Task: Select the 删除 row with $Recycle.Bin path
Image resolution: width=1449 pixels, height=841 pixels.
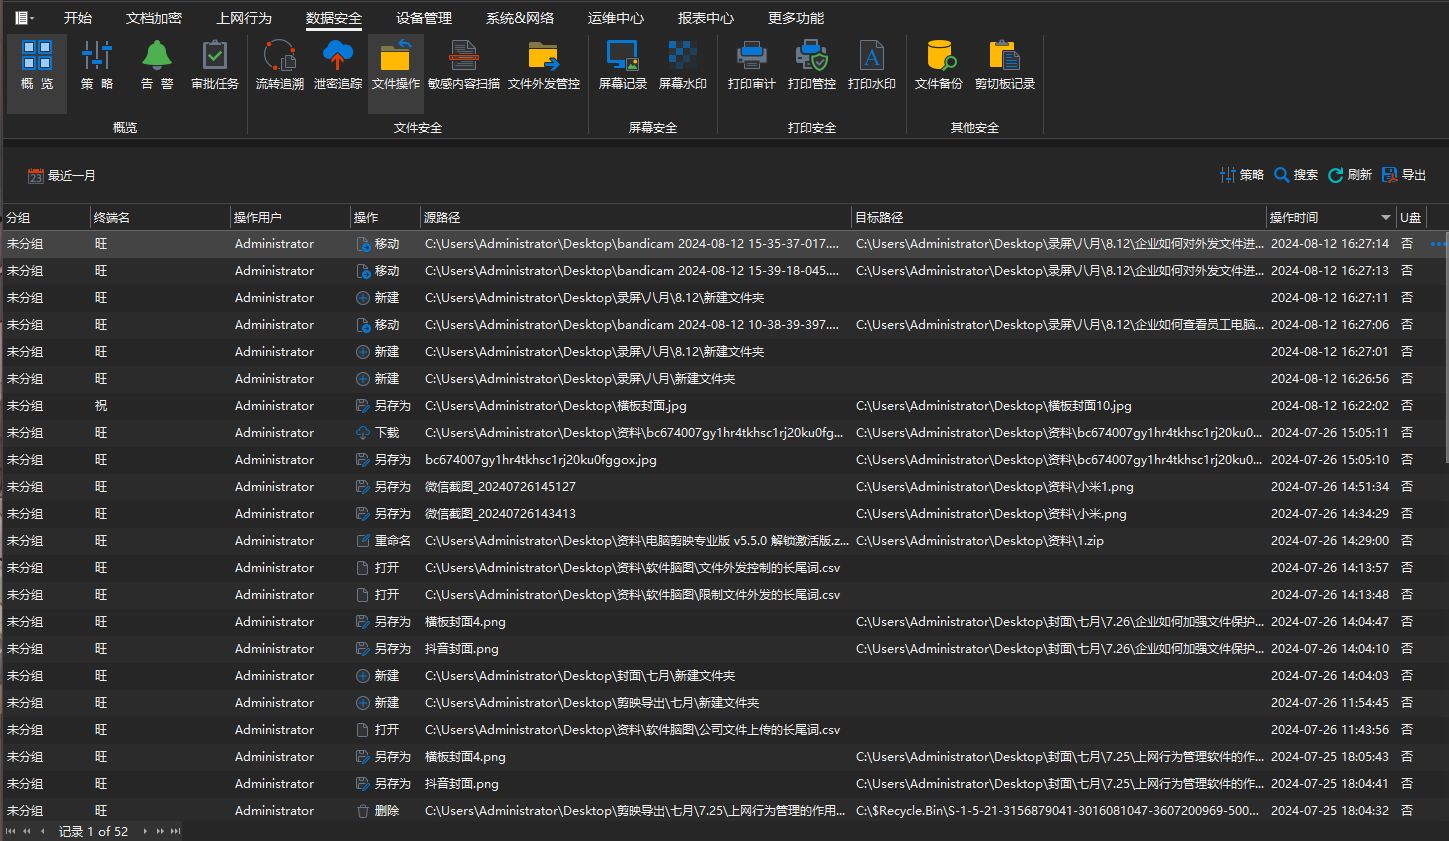Action: point(723,811)
